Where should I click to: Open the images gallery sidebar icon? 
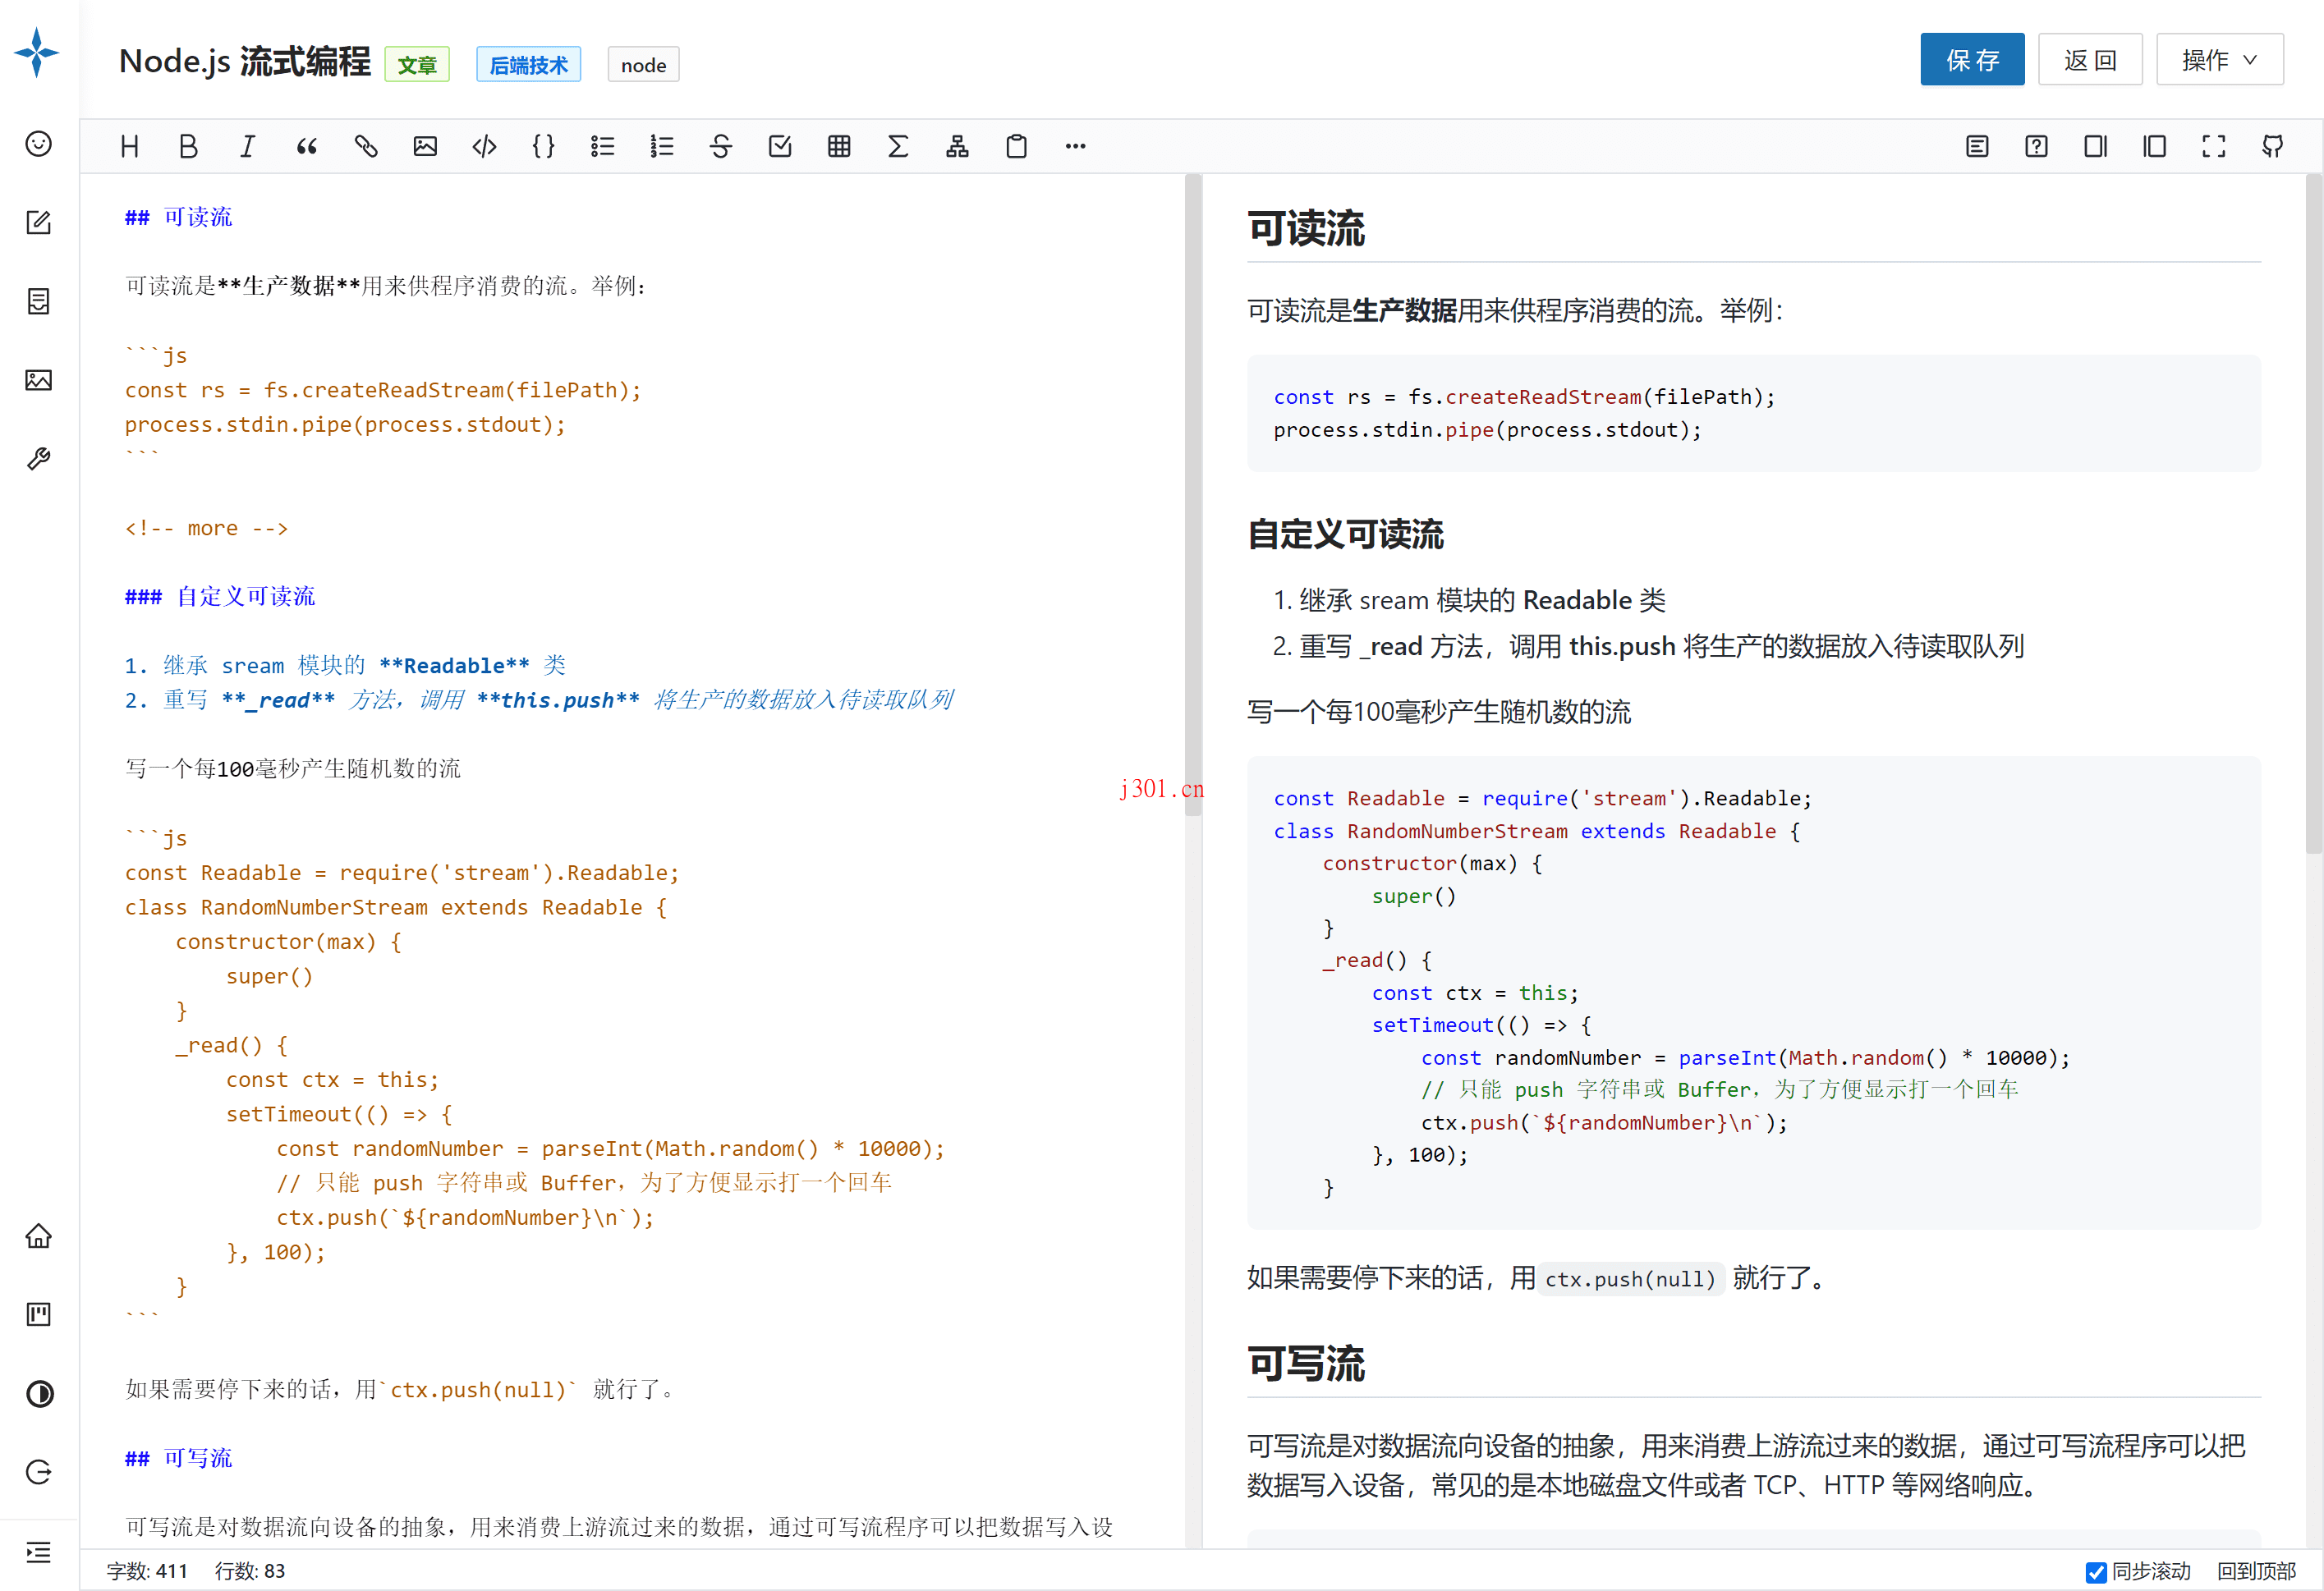pyautogui.click(x=38, y=380)
